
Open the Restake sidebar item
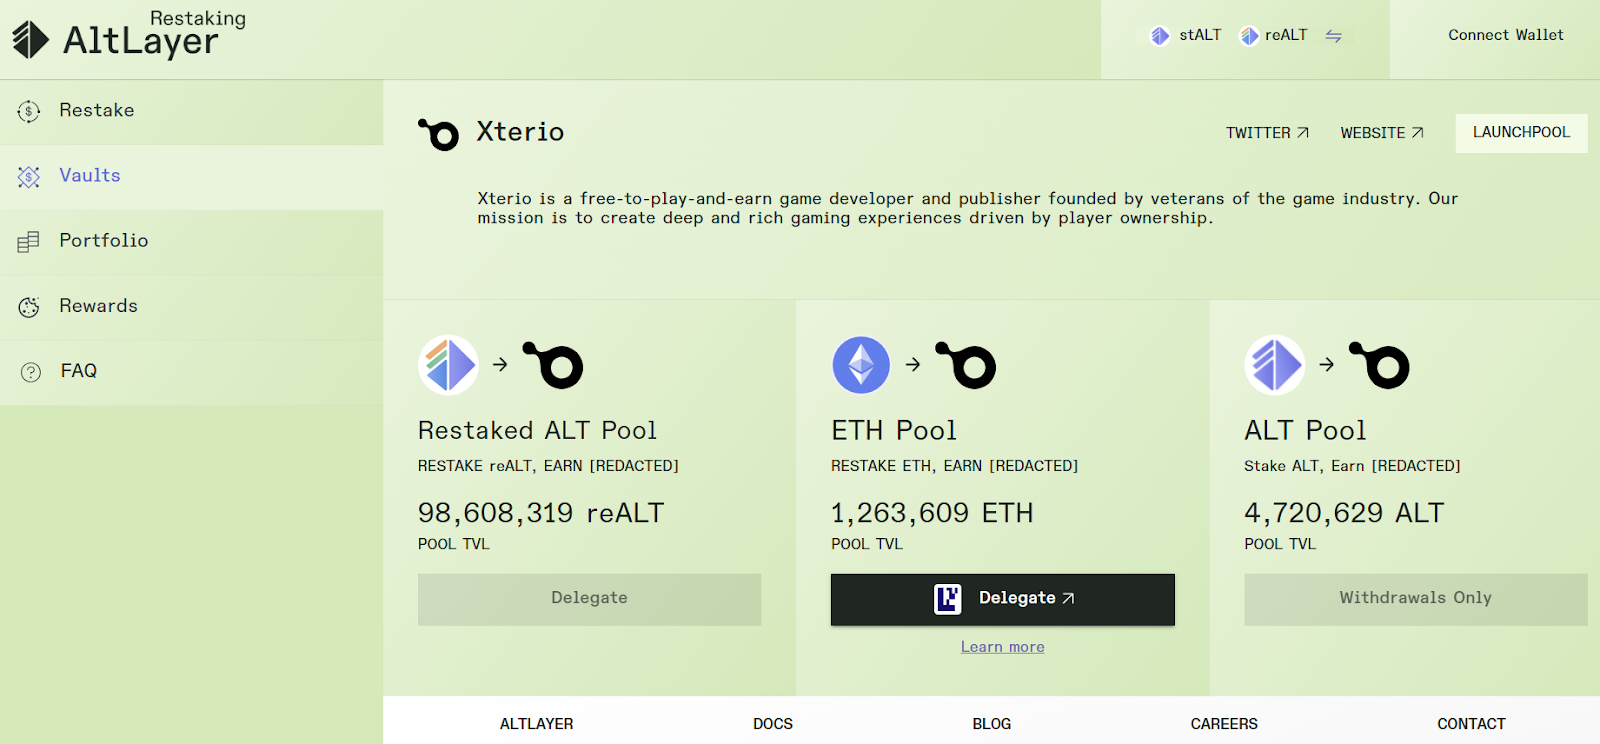[x=191, y=111]
